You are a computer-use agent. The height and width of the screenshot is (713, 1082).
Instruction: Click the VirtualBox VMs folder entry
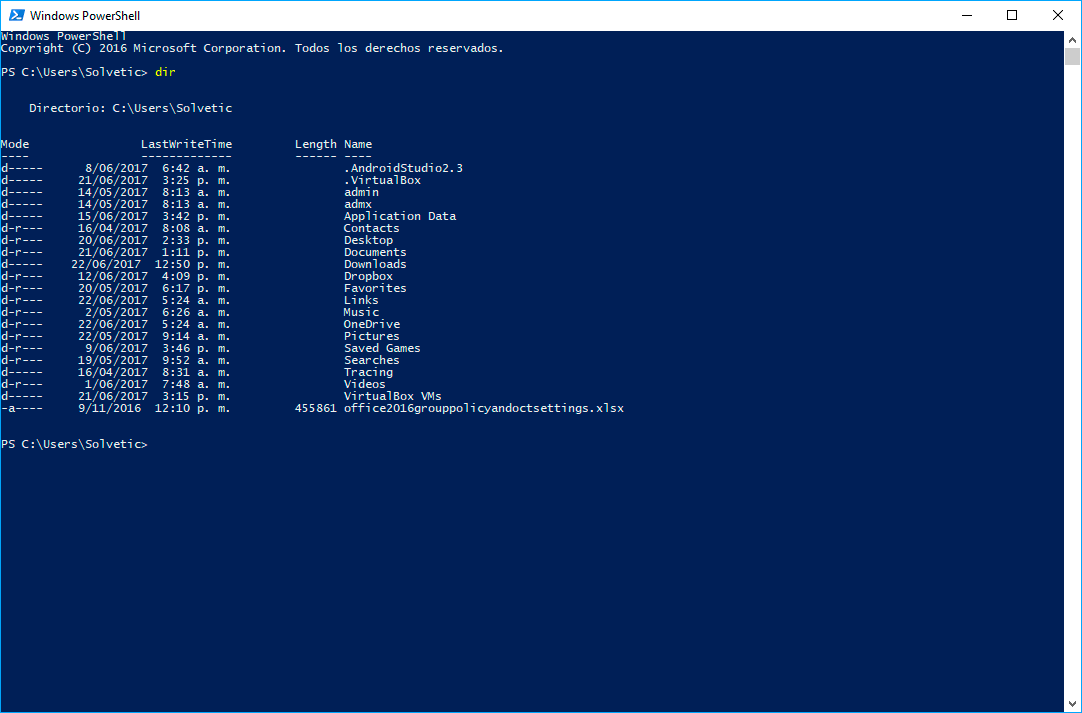tap(392, 396)
